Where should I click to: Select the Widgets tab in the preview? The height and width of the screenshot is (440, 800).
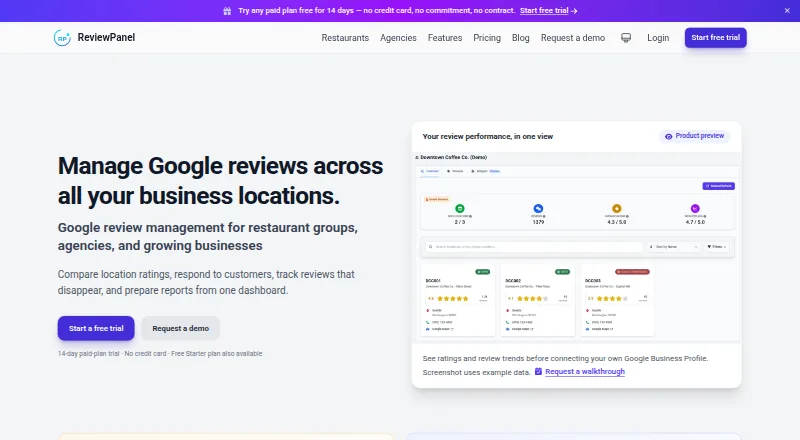click(485, 171)
